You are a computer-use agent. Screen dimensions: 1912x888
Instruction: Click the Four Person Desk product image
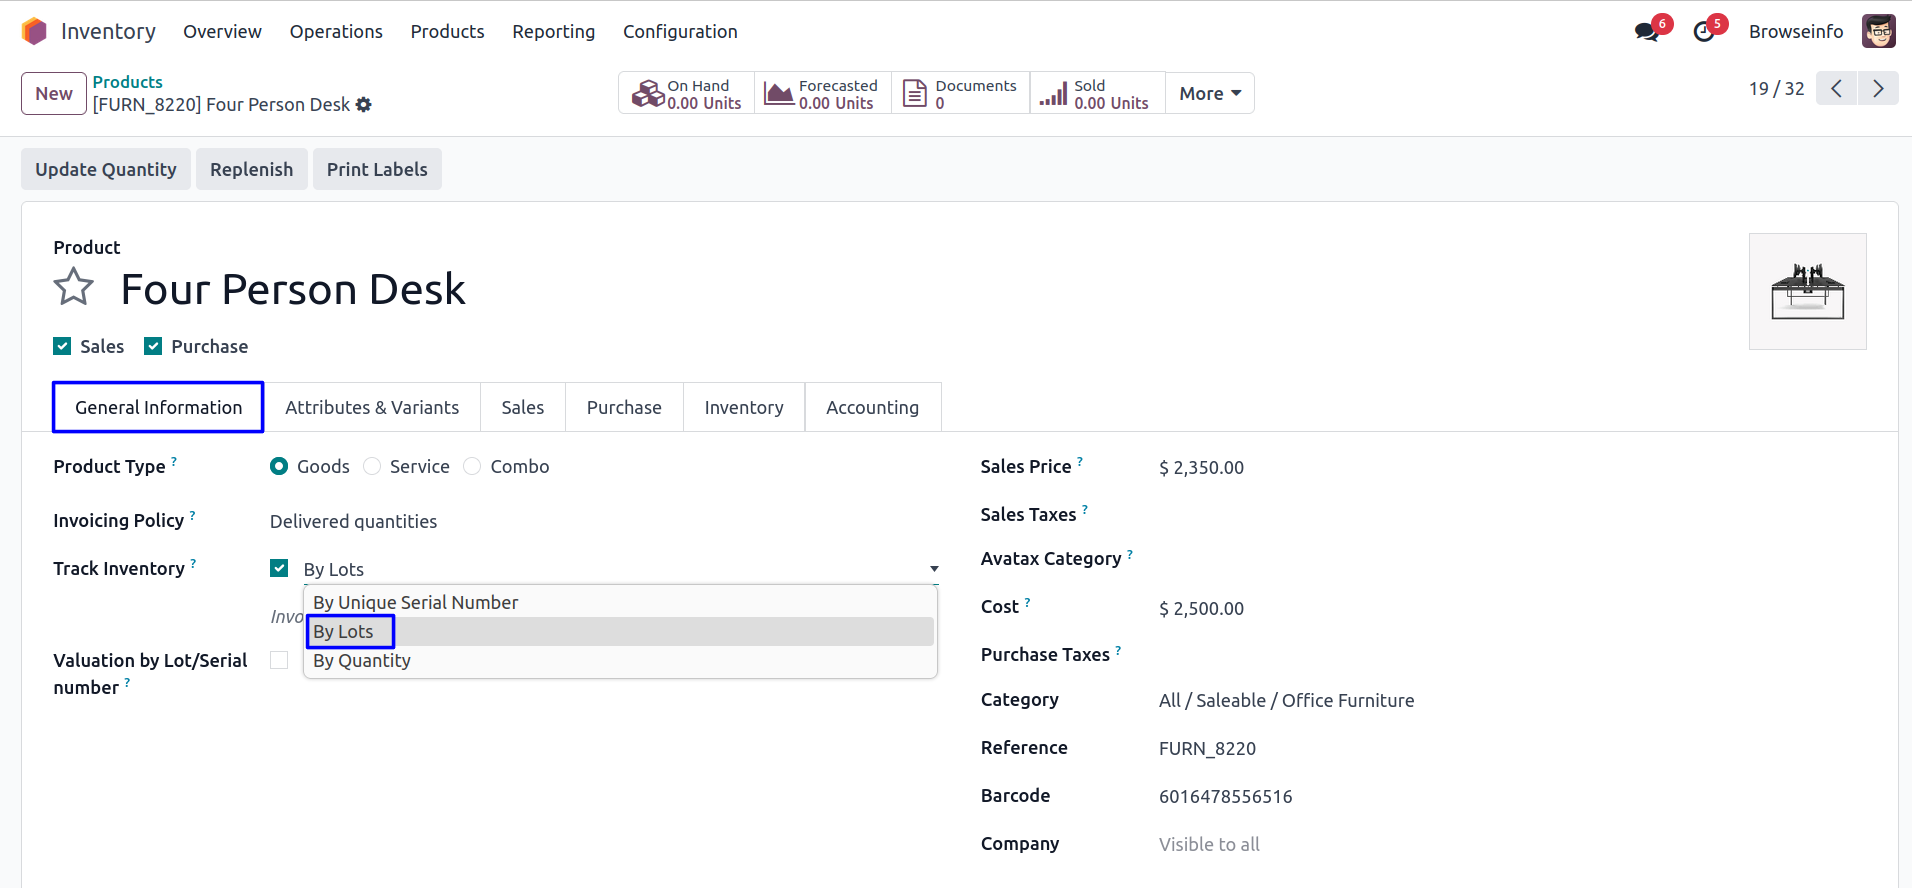pos(1807,292)
